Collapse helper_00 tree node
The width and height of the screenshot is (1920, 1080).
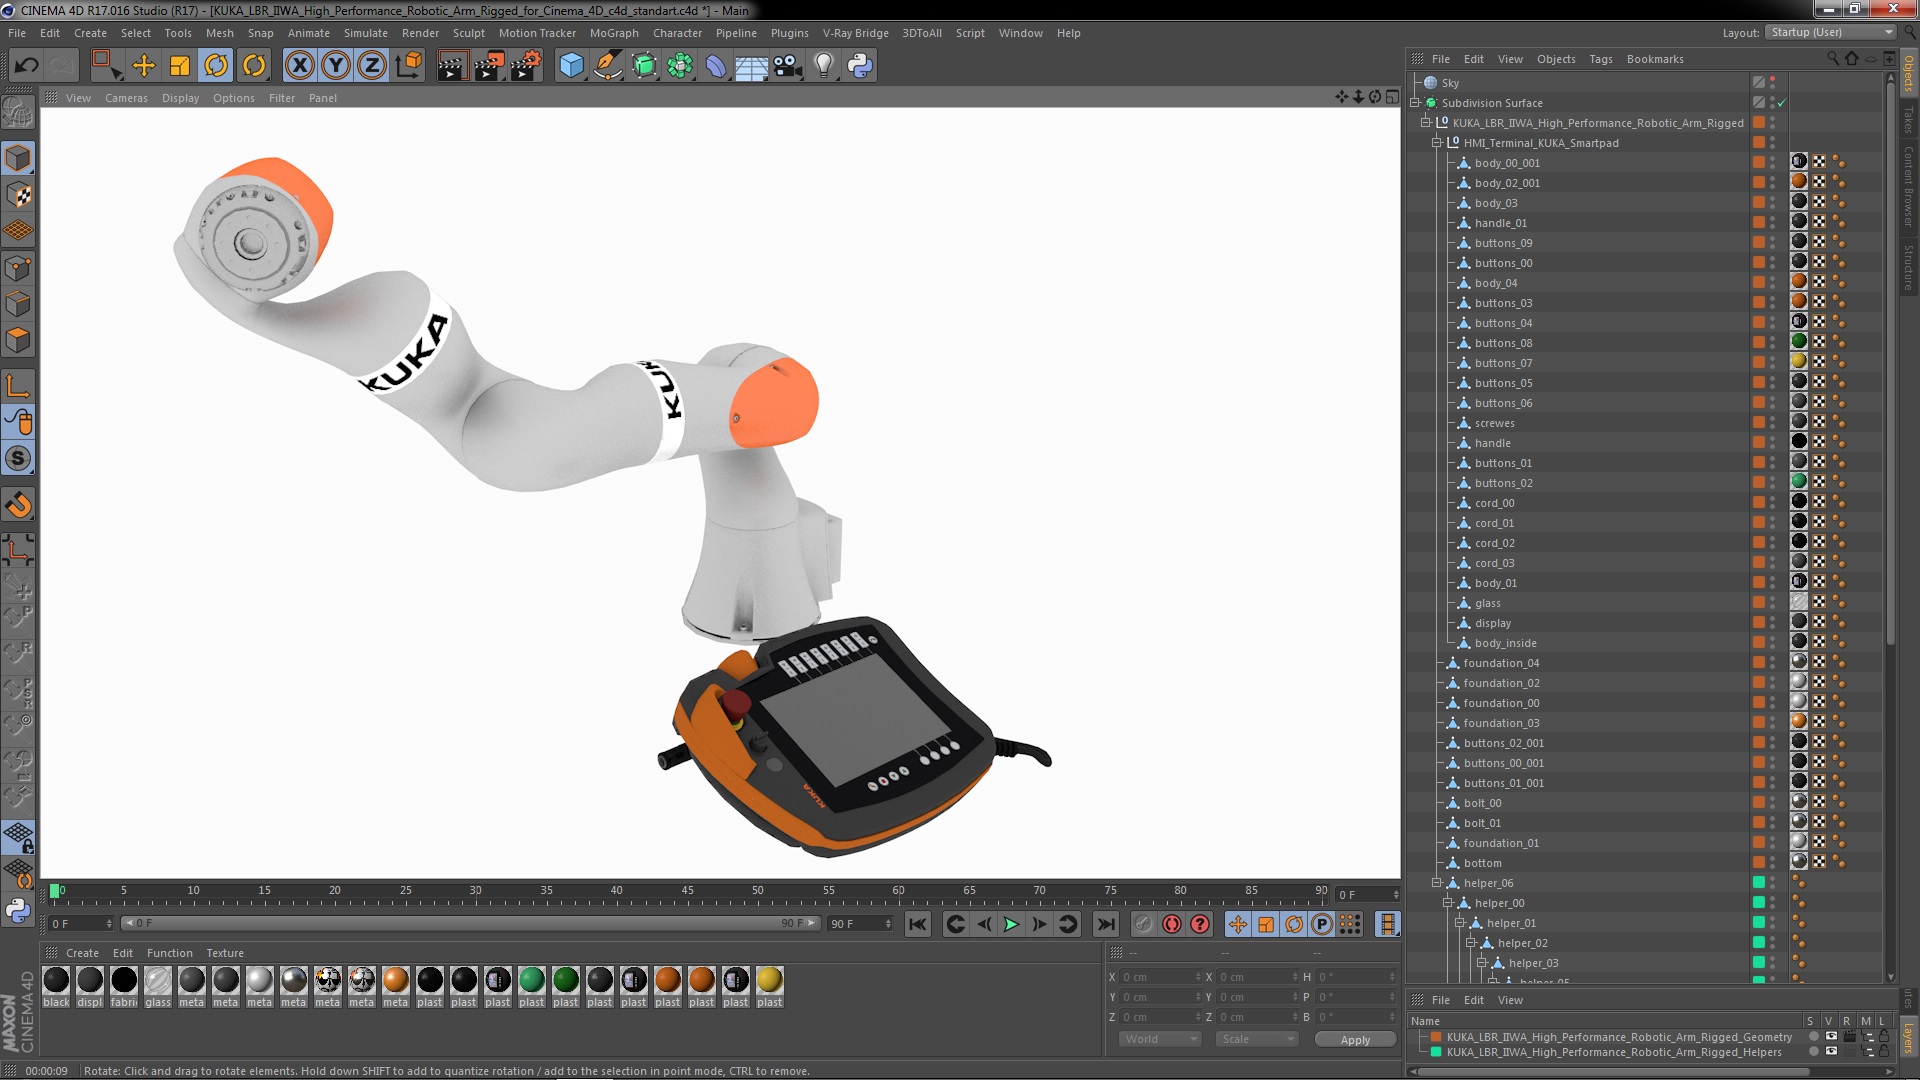tap(1448, 903)
